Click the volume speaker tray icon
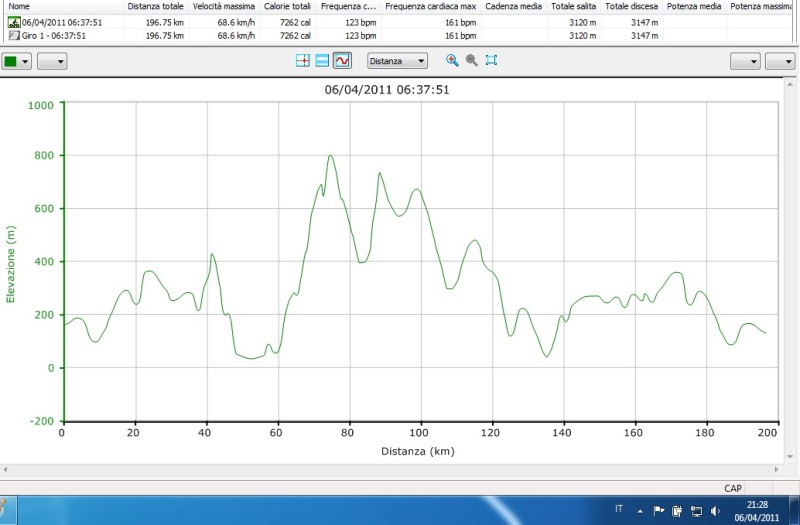Viewport: 800px width, 525px height. 714,510
